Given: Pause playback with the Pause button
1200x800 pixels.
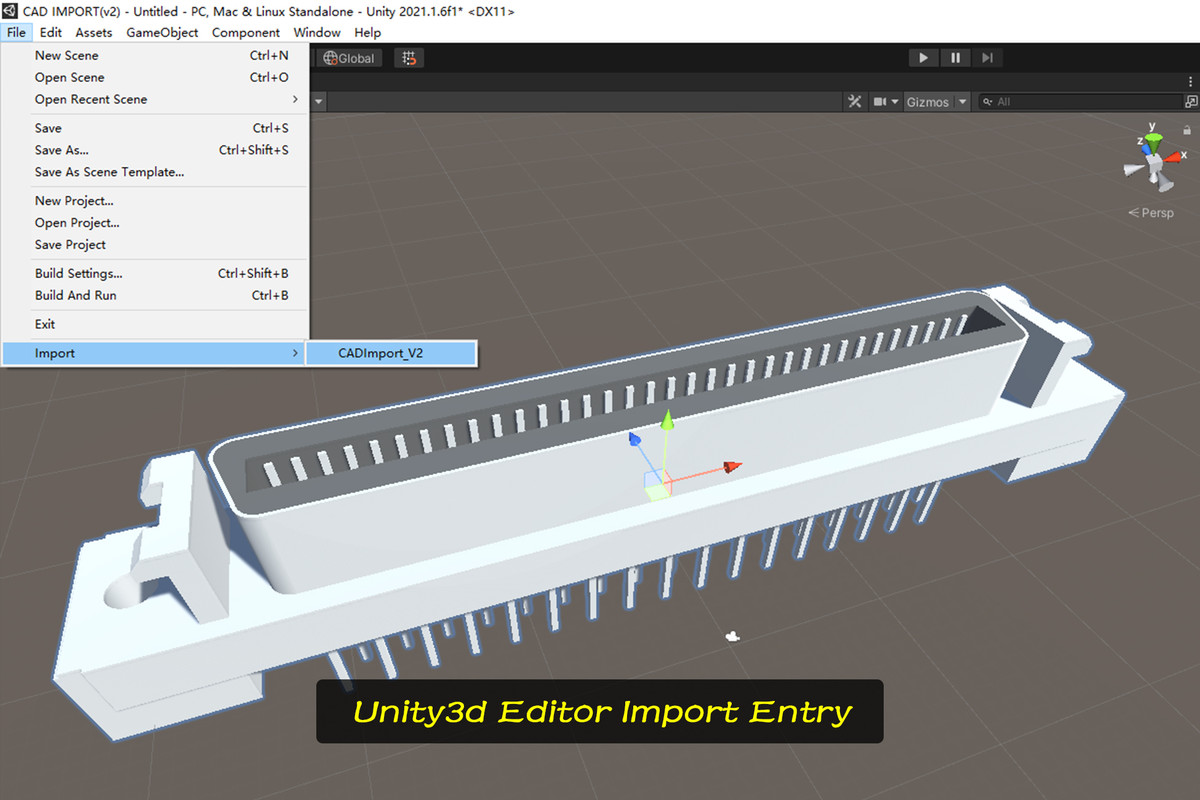Looking at the screenshot, I should [955, 58].
